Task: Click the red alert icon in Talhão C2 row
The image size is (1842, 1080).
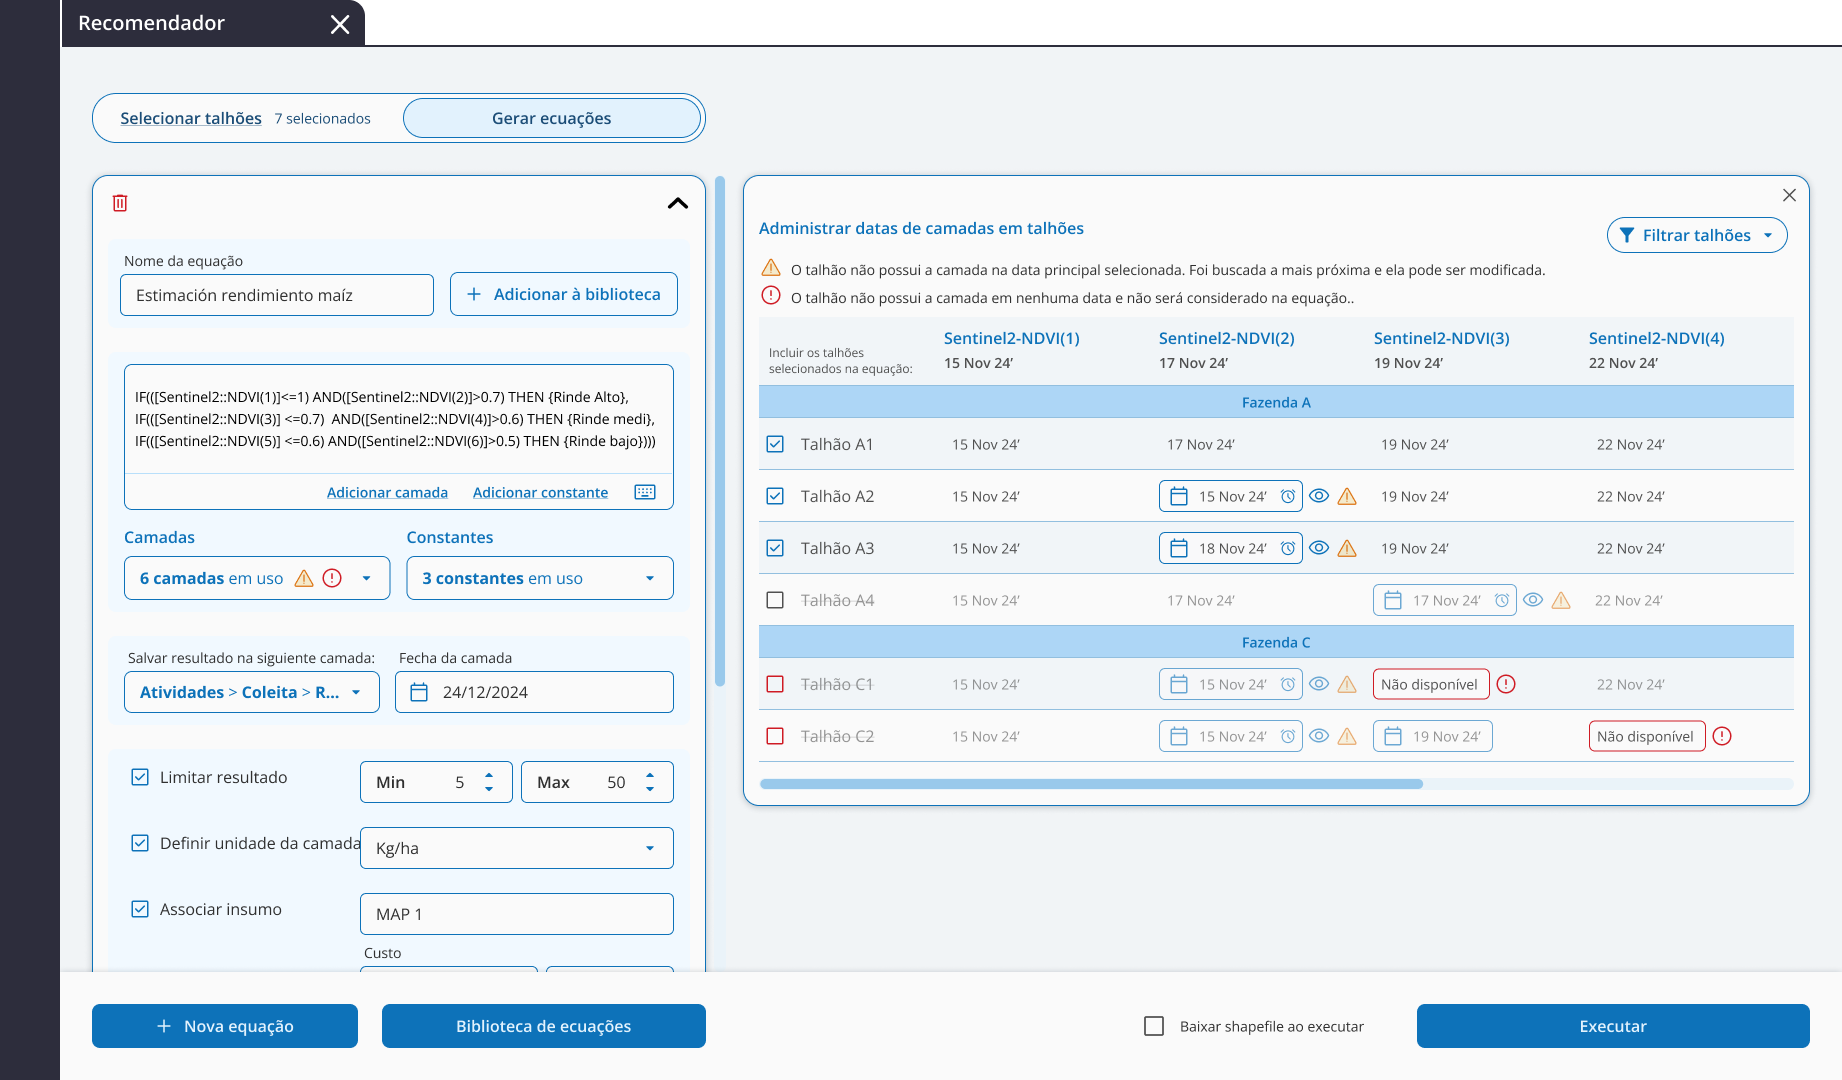Action: pos(1722,736)
